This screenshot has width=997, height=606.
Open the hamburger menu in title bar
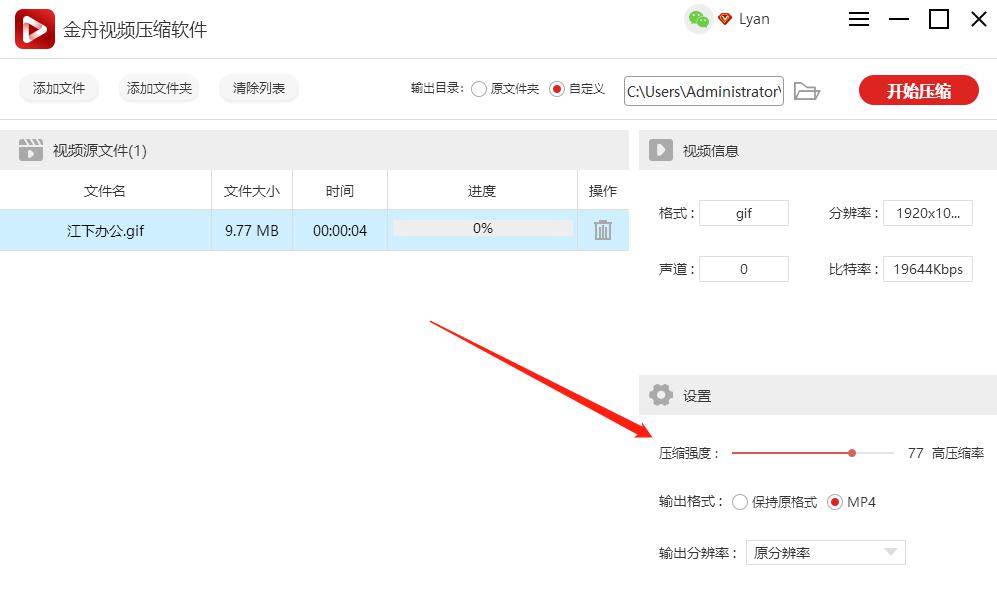coord(858,18)
